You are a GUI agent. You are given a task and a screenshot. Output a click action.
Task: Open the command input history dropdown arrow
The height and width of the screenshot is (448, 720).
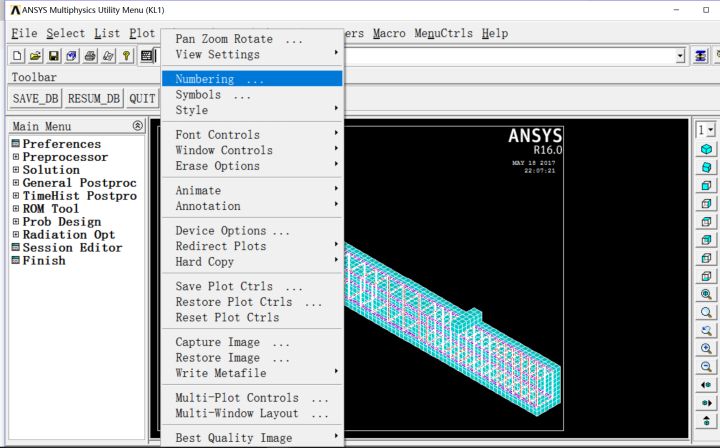point(680,56)
